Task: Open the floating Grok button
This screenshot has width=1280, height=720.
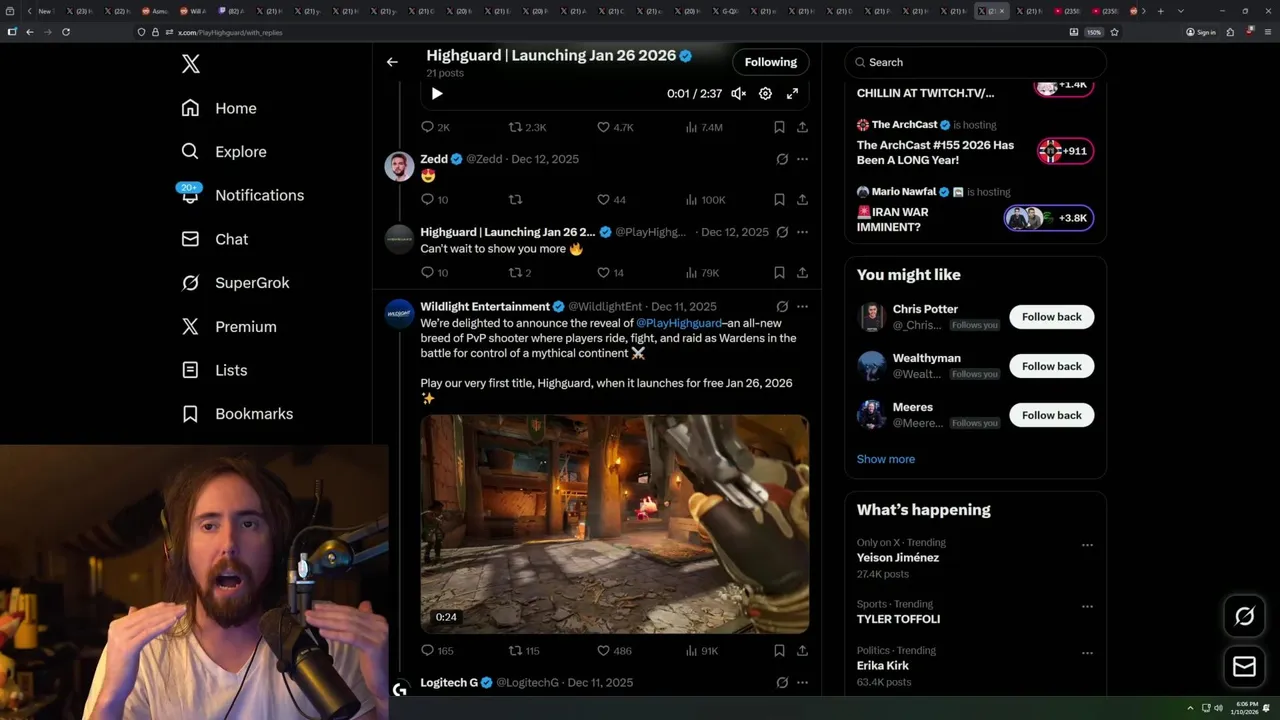Action: click(1245, 617)
